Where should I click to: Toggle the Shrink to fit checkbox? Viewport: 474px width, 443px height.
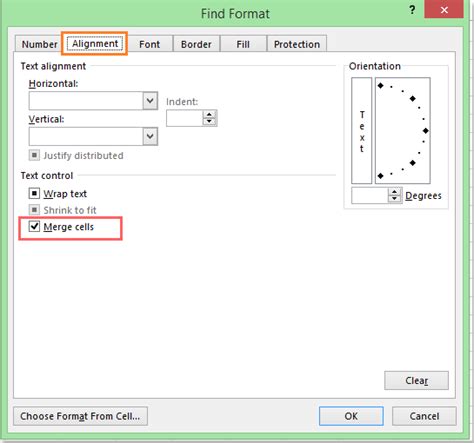coord(34,210)
